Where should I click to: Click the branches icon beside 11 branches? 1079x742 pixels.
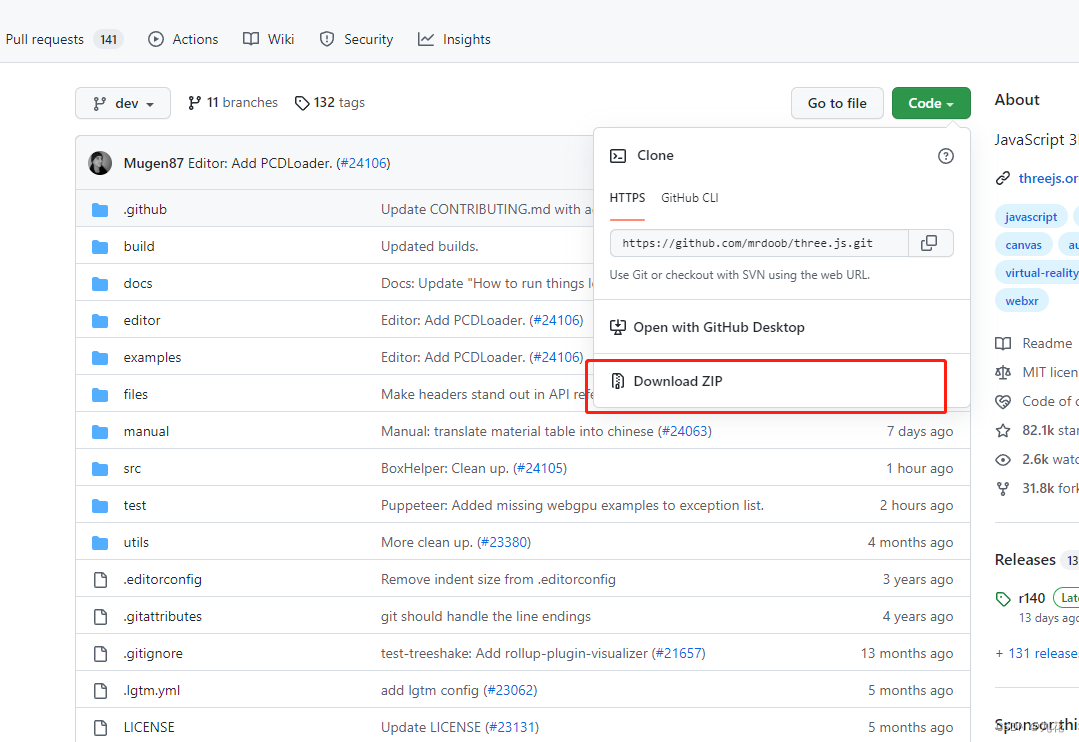pos(195,103)
